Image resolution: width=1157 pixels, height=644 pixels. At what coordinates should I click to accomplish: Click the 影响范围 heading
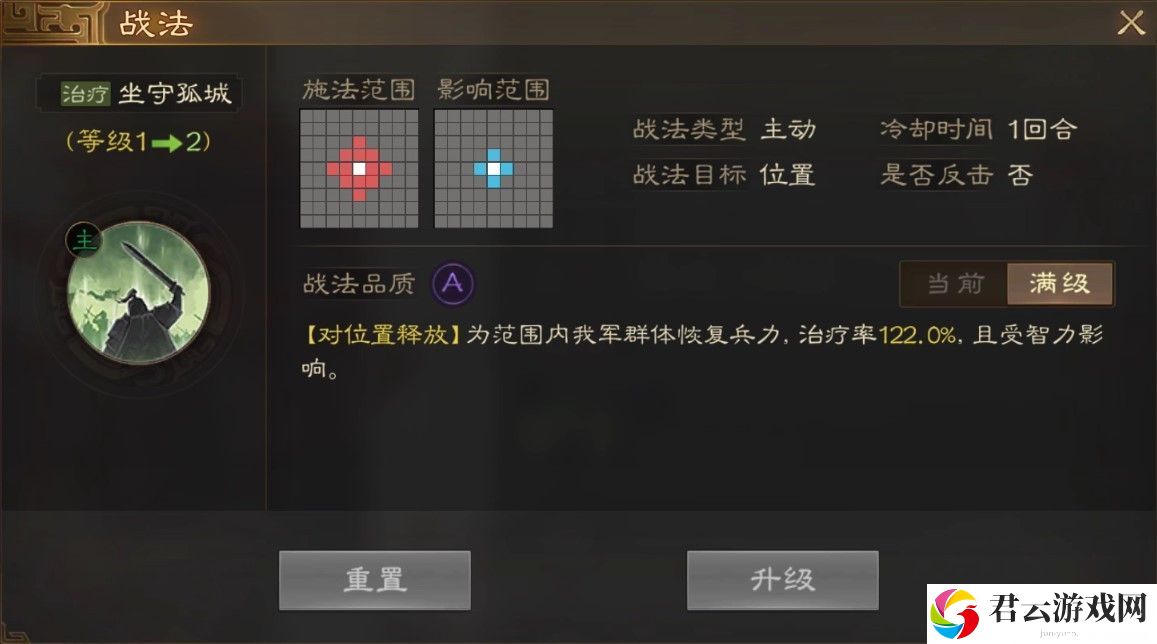pyautogui.click(x=493, y=89)
